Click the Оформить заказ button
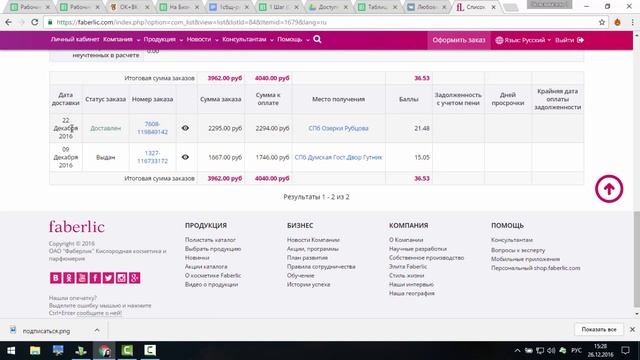 tap(459, 40)
